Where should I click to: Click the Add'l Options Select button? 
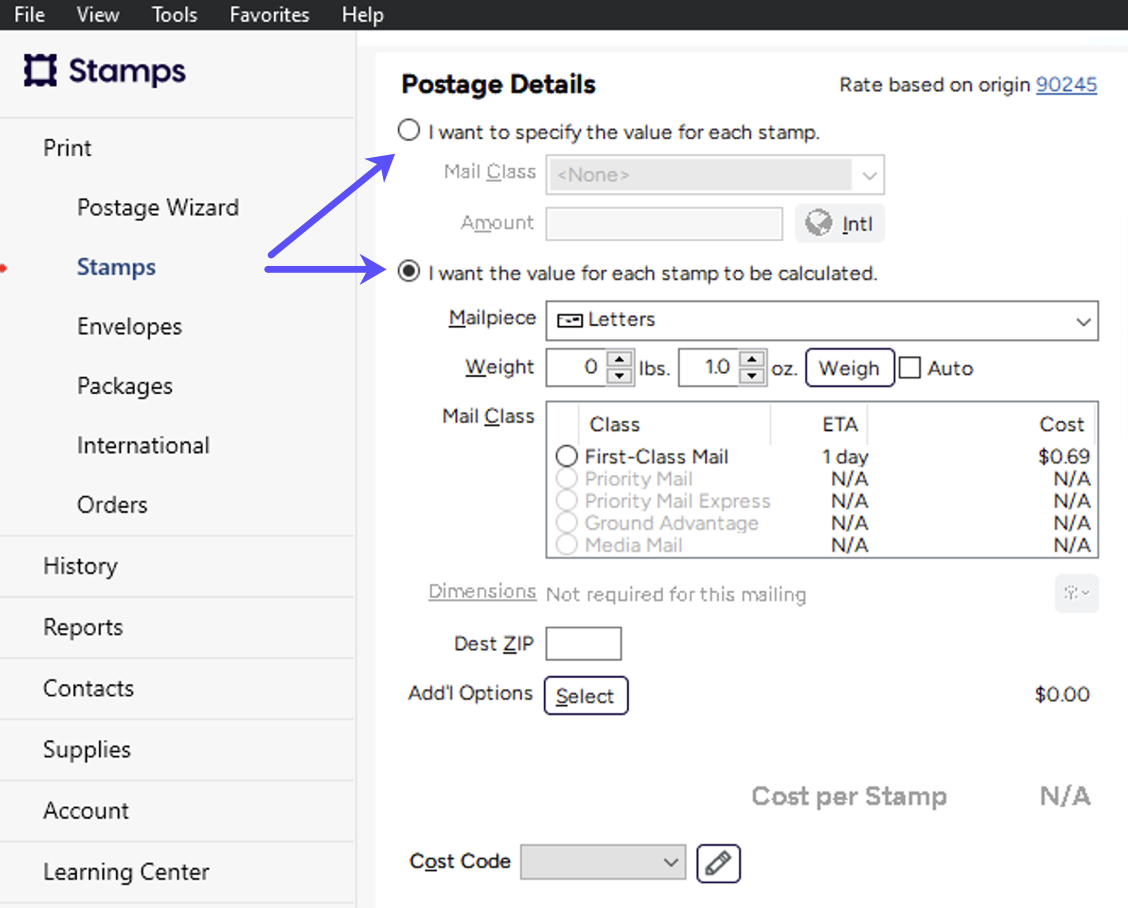click(x=586, y=696)
